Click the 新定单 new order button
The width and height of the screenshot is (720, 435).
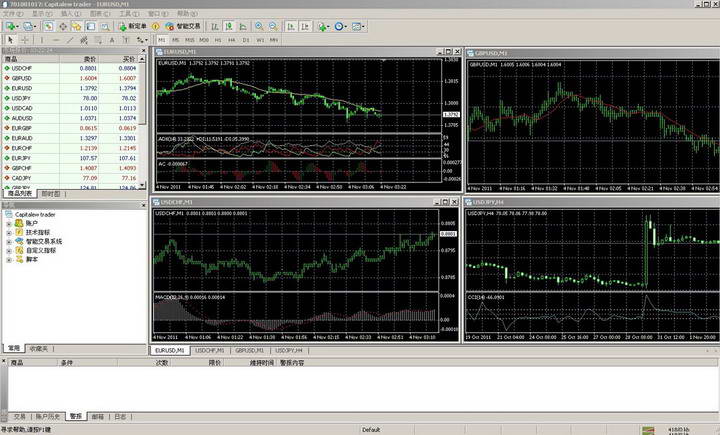pos(132,27)
